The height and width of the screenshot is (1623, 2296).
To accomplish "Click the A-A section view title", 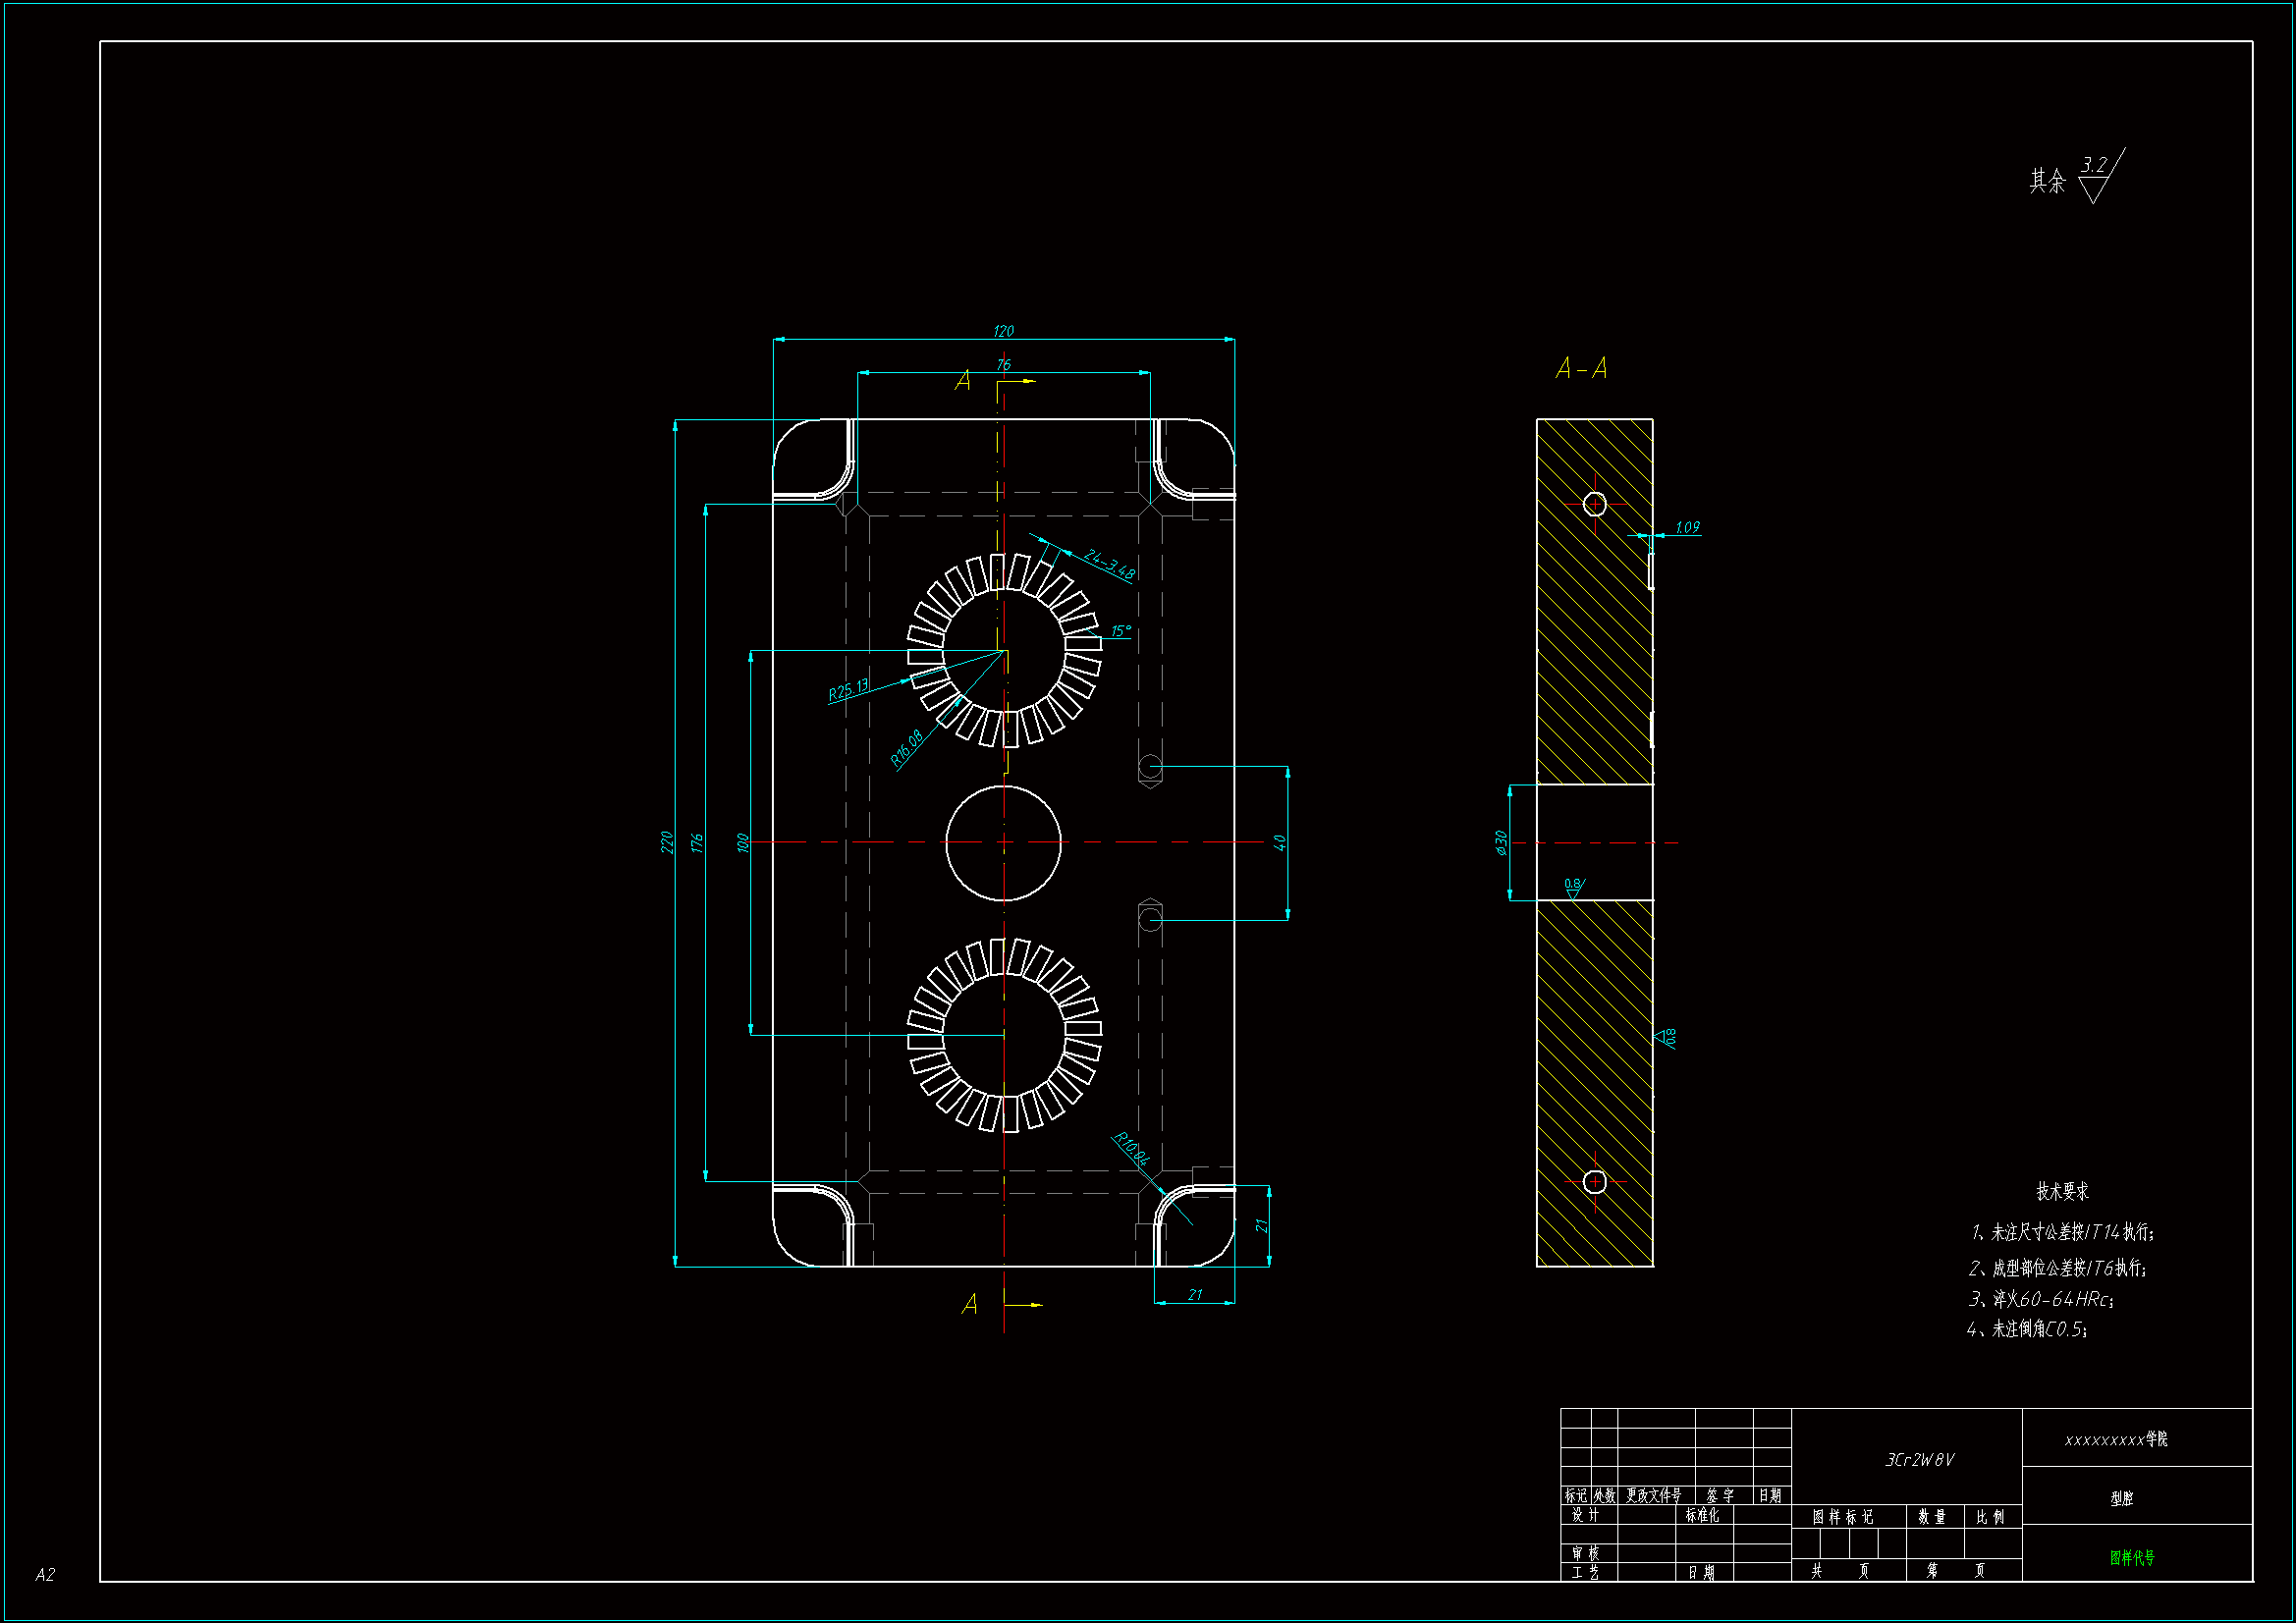I will [1581, 369].
